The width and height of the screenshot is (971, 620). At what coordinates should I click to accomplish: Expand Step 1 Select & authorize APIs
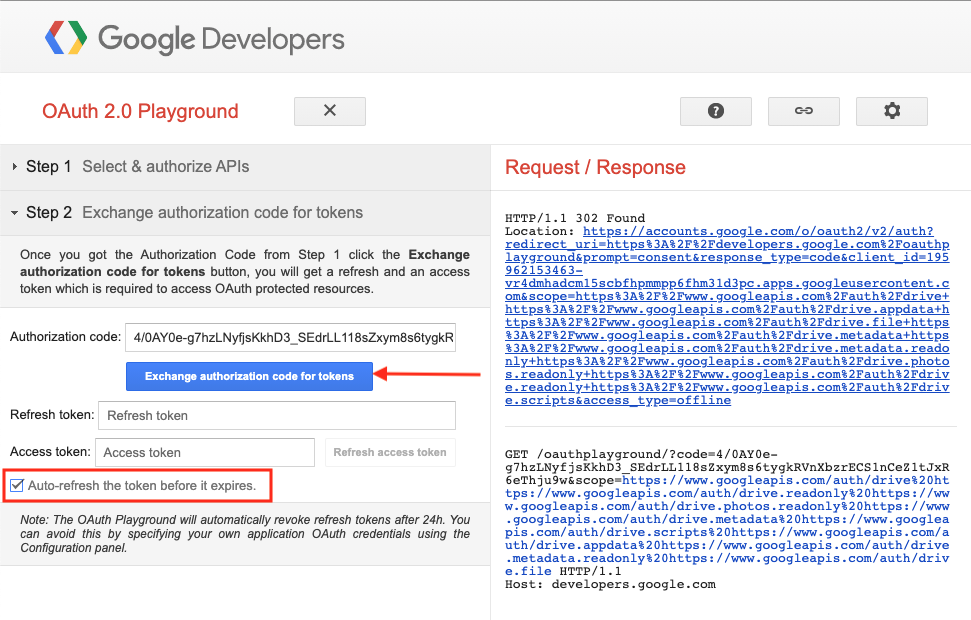coord(245,167)
